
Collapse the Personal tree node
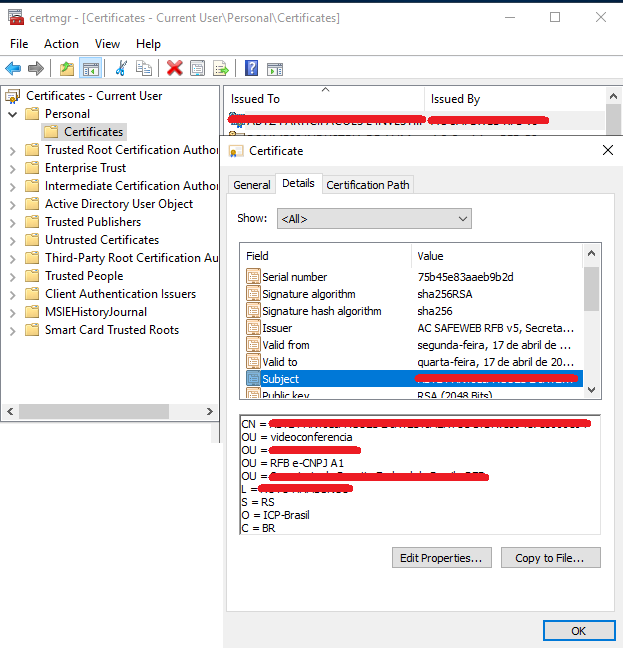click(13, 114)
